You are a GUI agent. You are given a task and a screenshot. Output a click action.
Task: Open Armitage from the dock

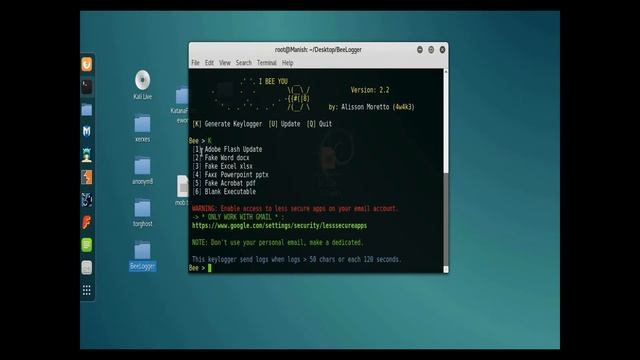[x=87, y=155]
